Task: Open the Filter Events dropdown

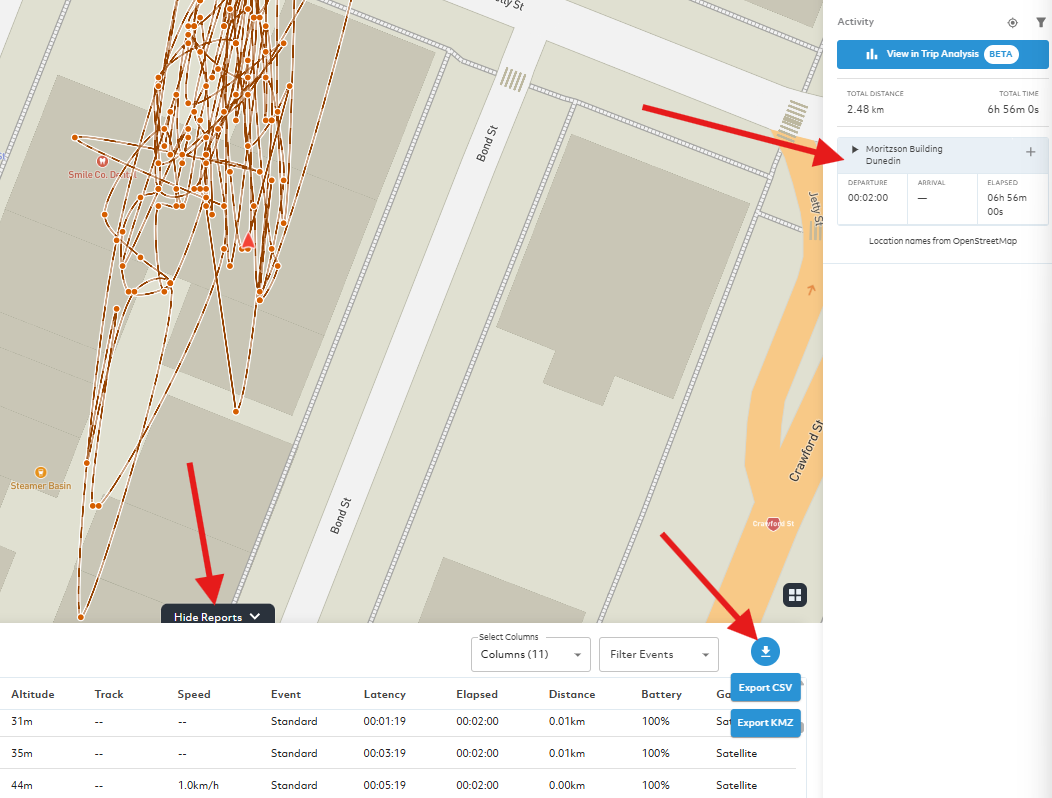Action: (658, 655)
